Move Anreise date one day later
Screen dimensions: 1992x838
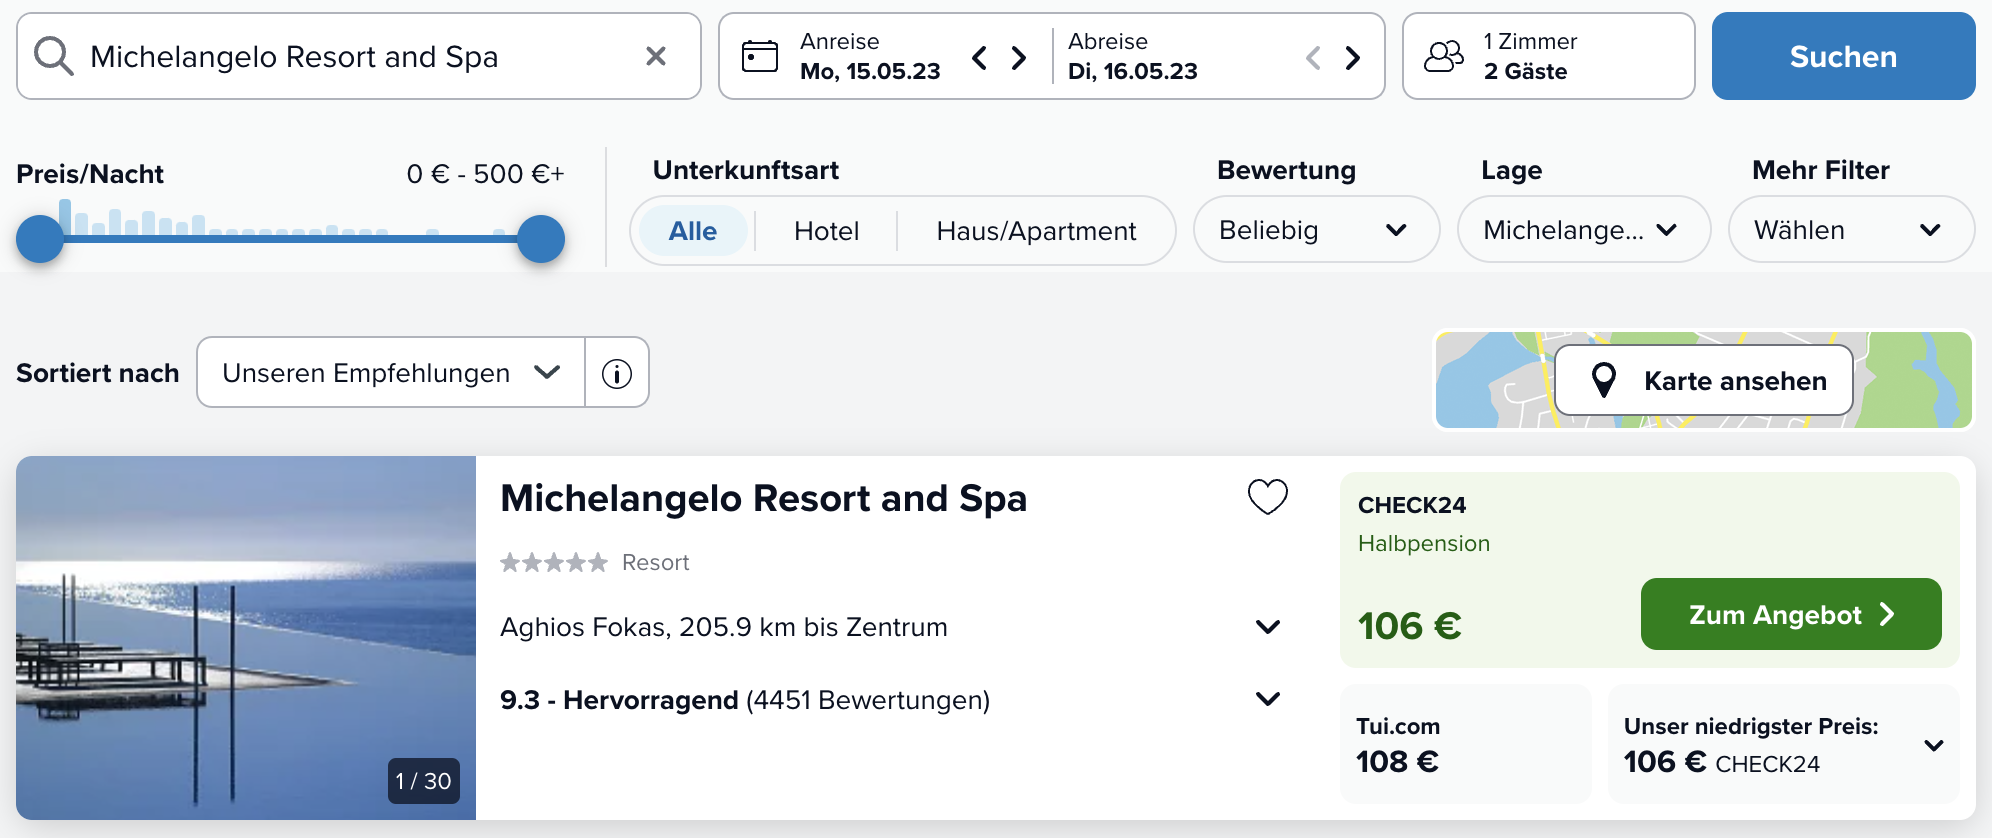tap(1019, 58)
